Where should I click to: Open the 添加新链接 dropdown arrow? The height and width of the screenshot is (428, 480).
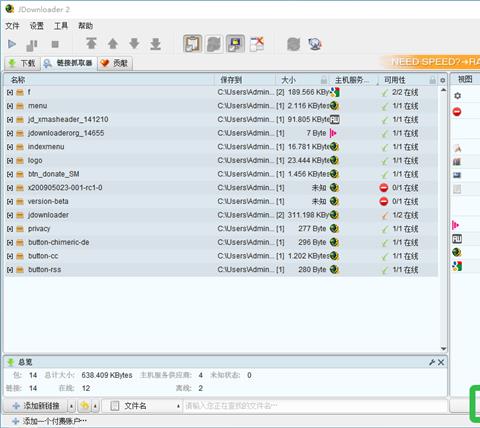(71, 406)
